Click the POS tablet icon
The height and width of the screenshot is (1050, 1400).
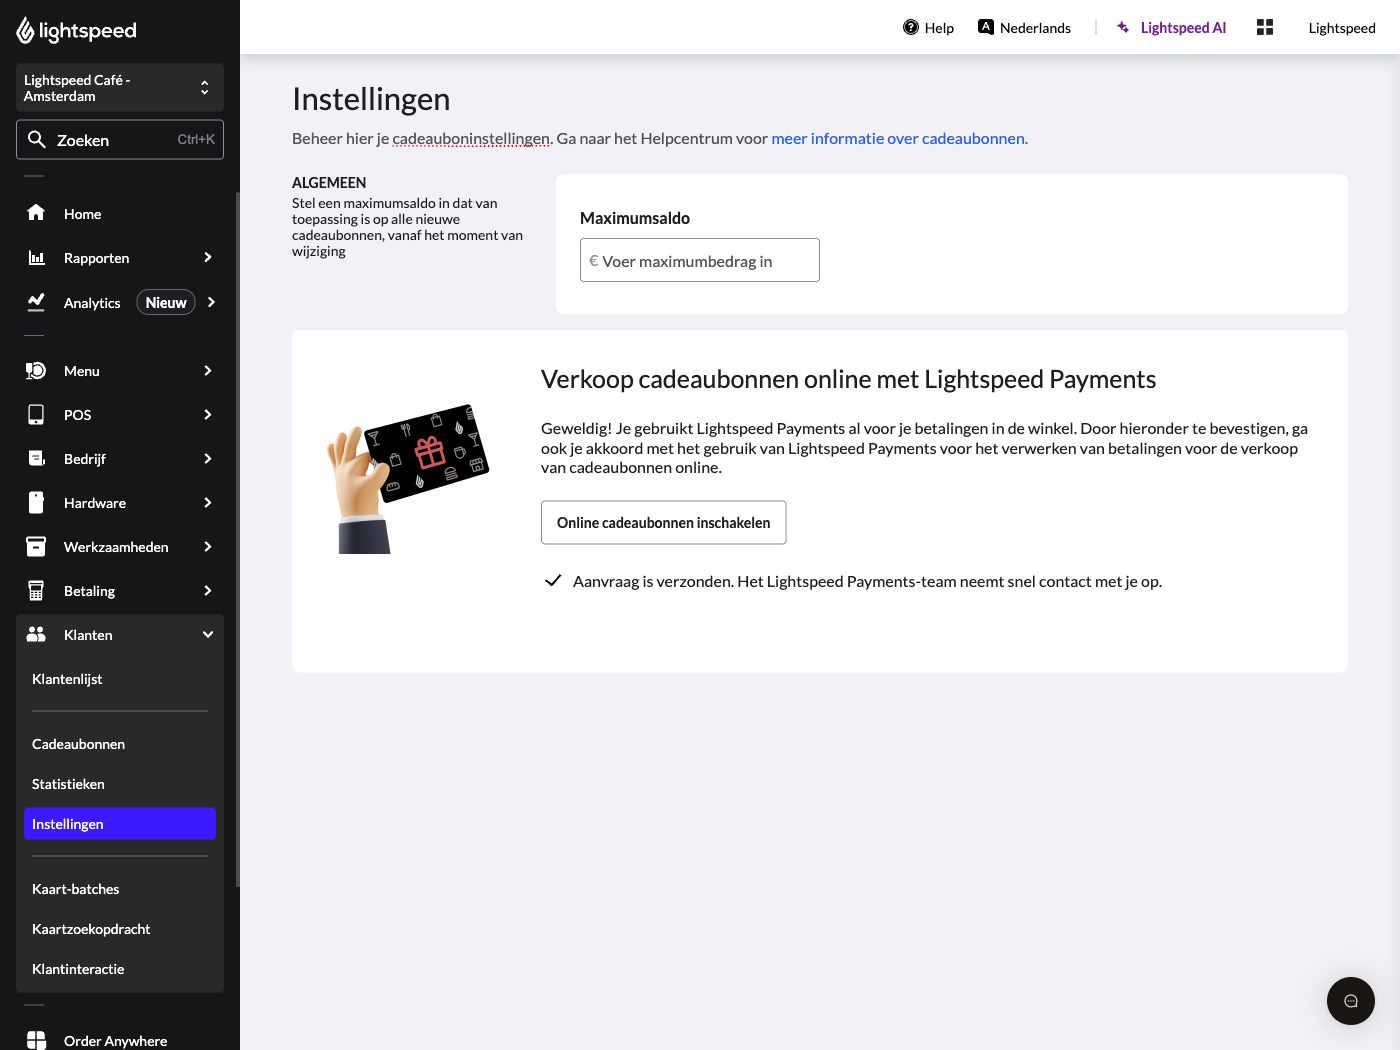tap(36, 415)
